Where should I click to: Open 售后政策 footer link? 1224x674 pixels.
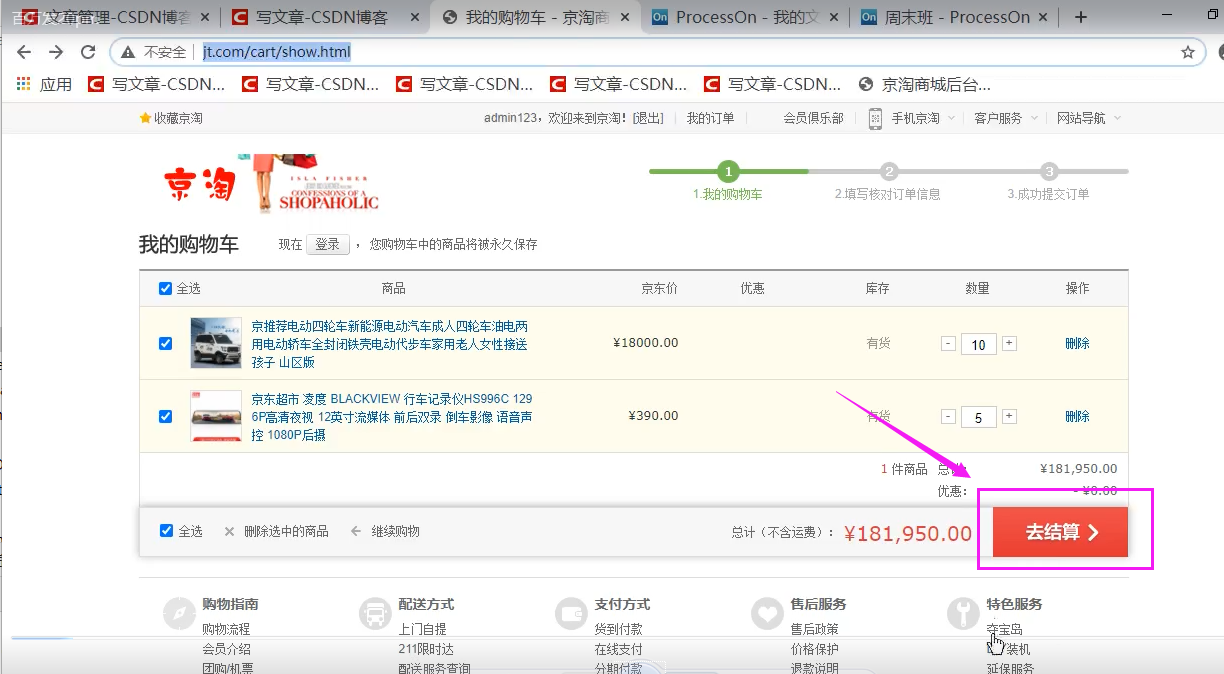pos(814,629)
